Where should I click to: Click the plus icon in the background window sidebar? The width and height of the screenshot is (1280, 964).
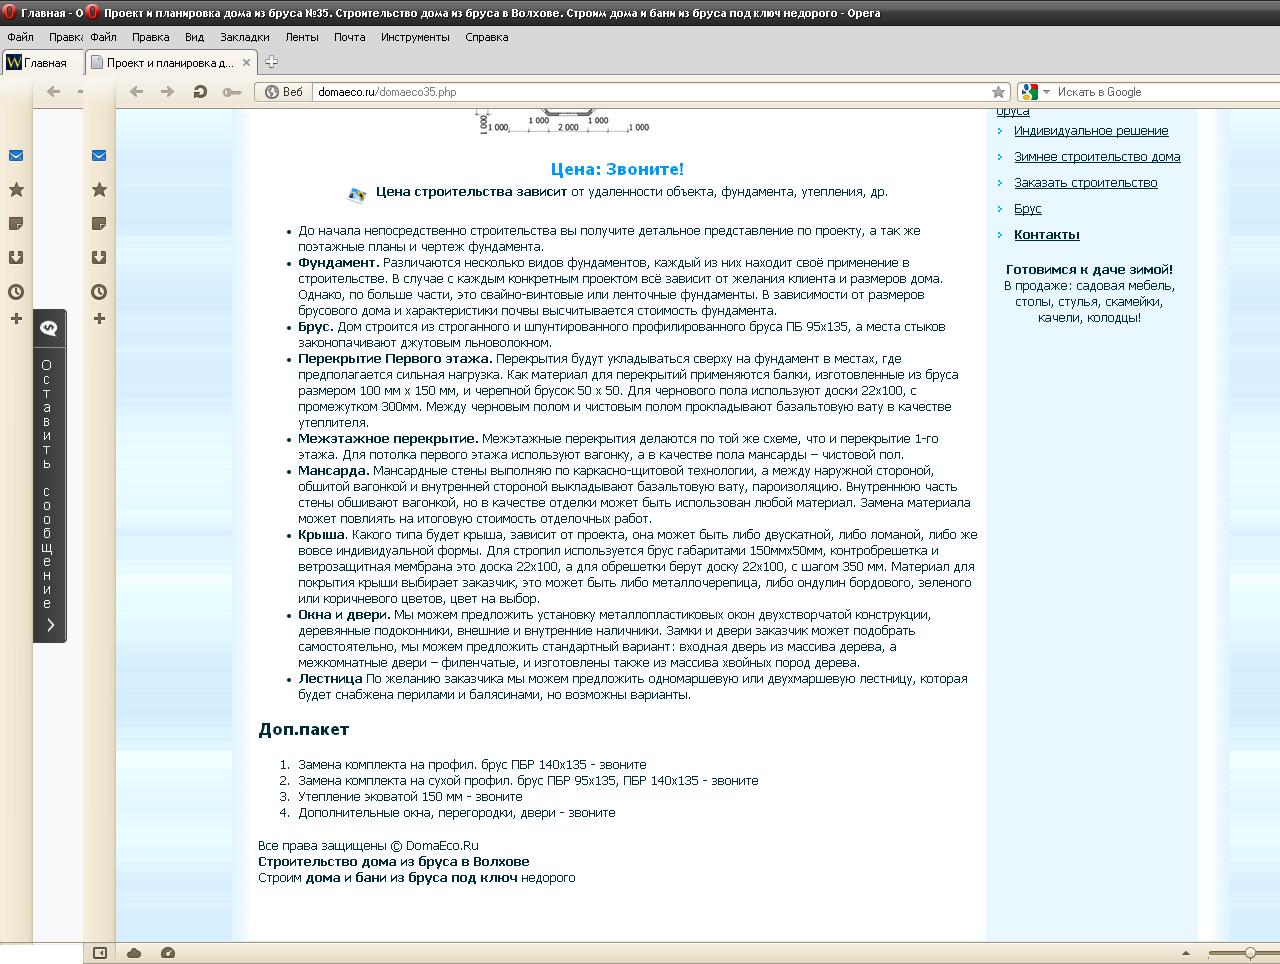click(x=16, y=319)
